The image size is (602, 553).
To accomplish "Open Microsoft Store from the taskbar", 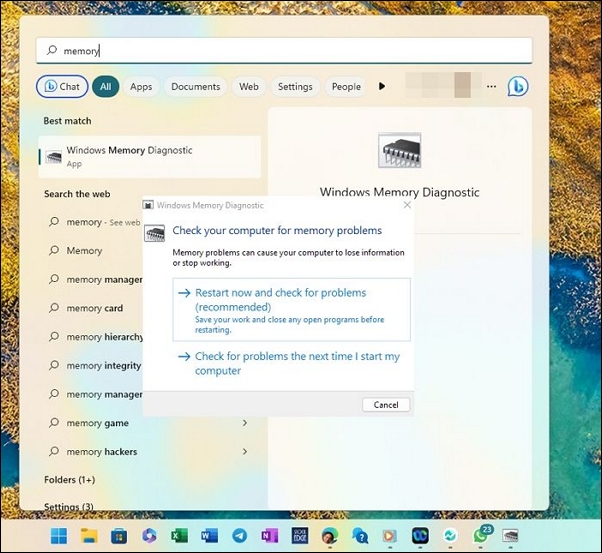I will (119, 536).
